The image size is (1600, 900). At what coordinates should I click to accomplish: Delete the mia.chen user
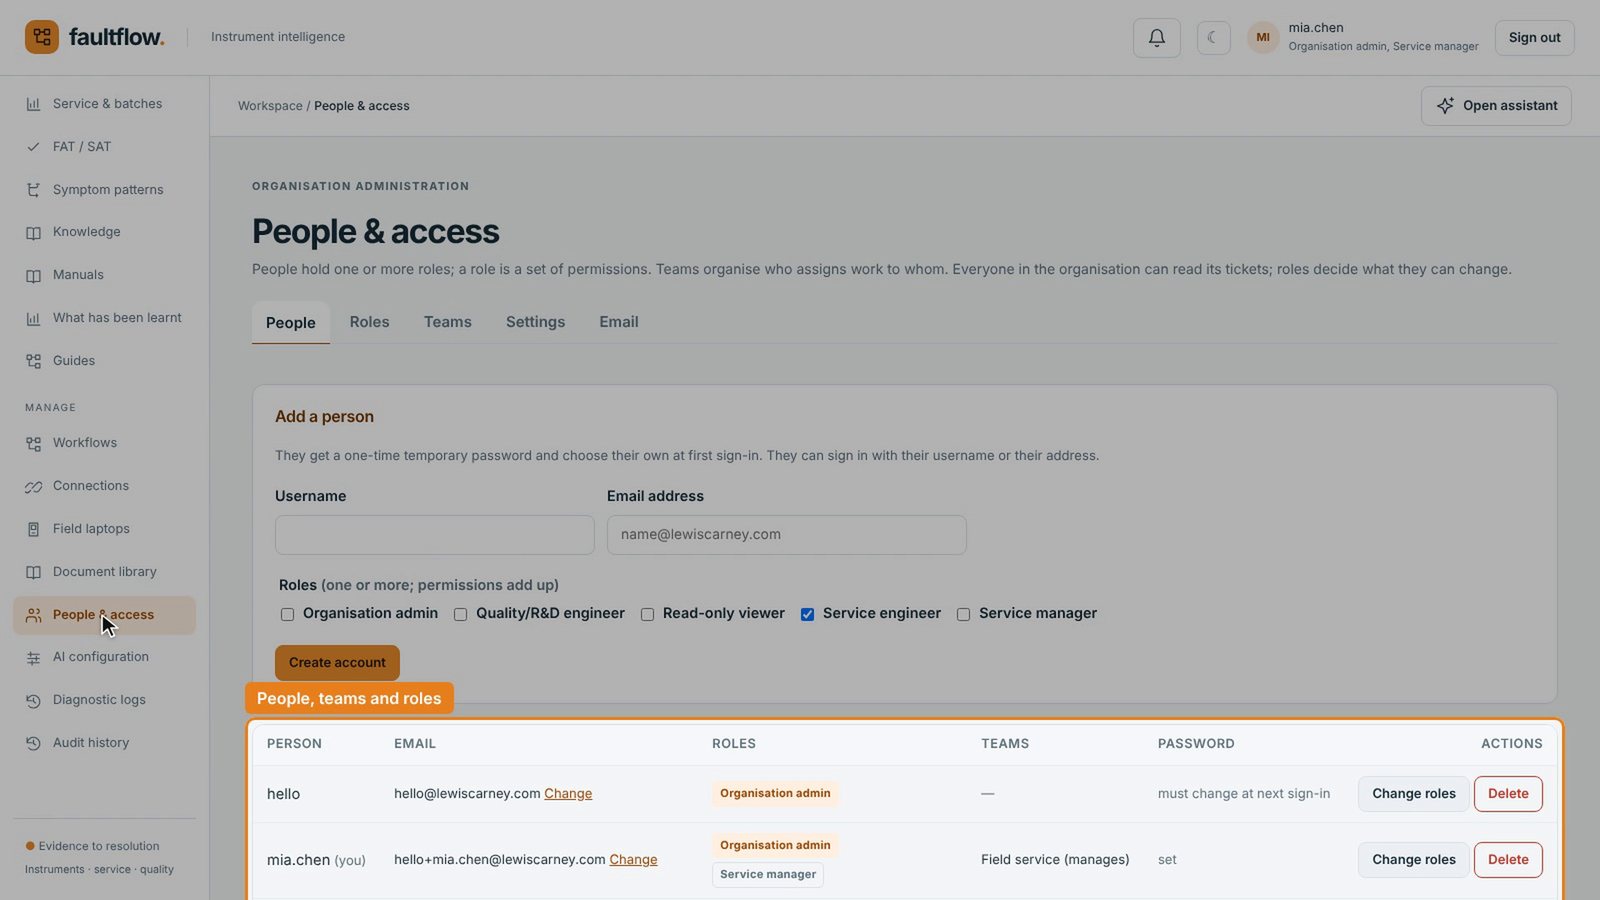point(1508,860)
